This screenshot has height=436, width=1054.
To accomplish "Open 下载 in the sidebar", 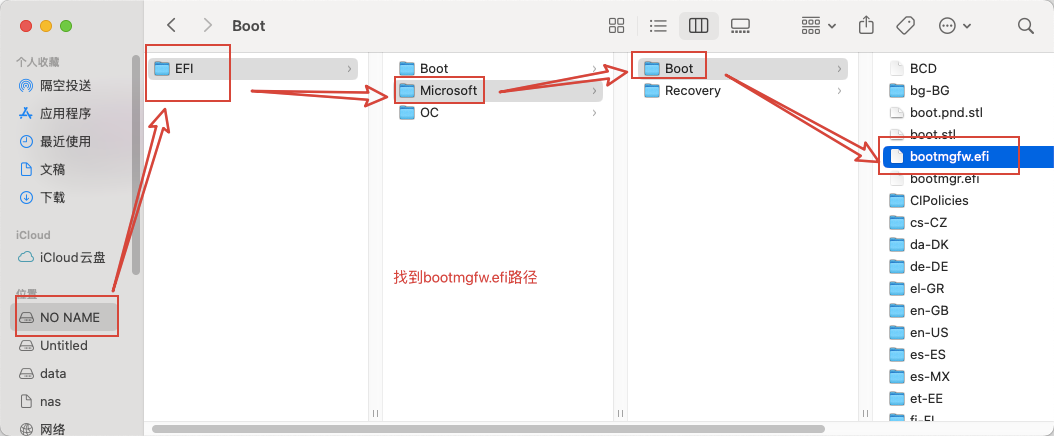I will [42, 198].
